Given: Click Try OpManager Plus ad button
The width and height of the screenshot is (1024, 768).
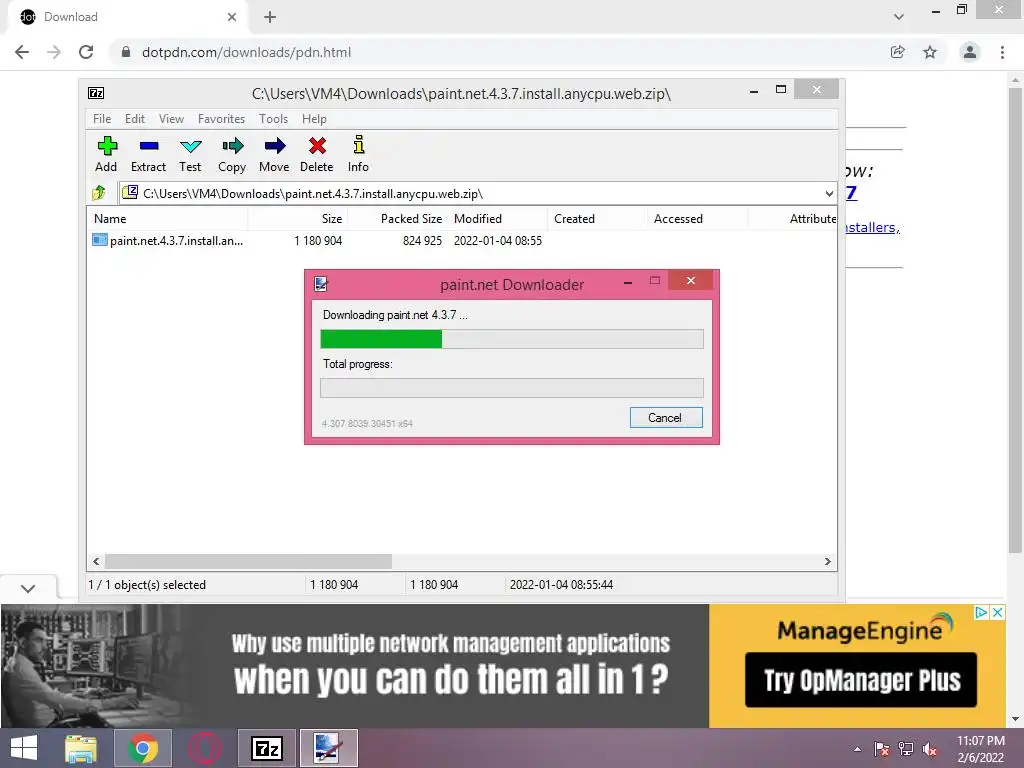Looking at the screenshot, I should 861,680.
